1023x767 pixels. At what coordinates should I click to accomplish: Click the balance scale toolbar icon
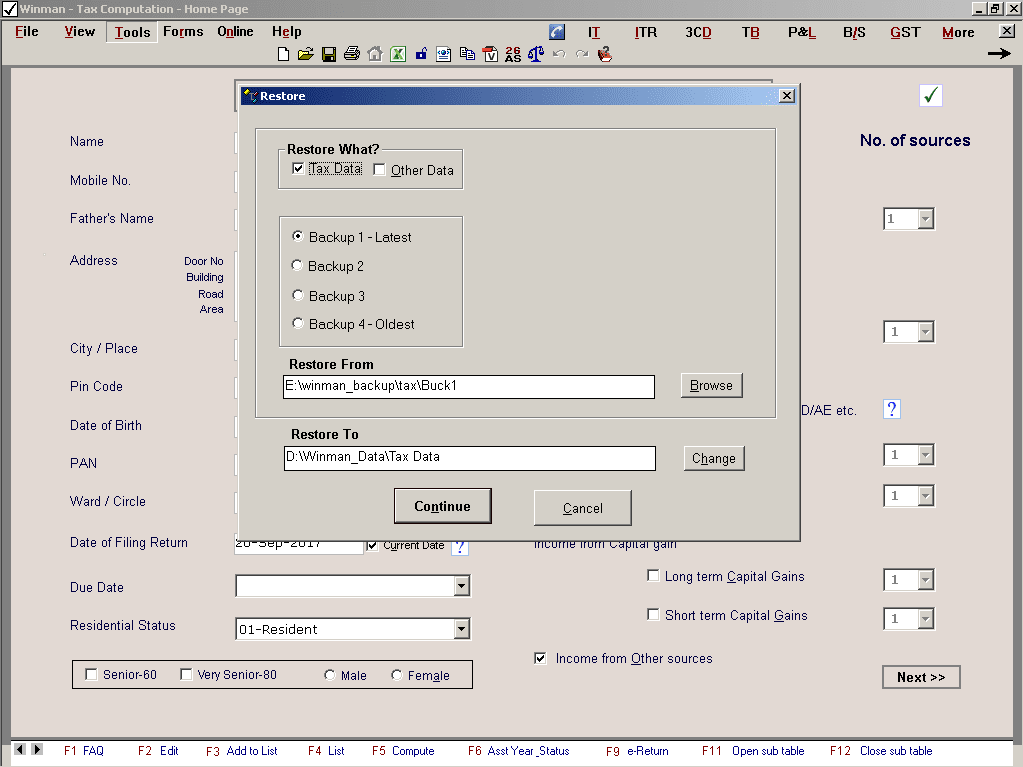[x=536, y=54]
